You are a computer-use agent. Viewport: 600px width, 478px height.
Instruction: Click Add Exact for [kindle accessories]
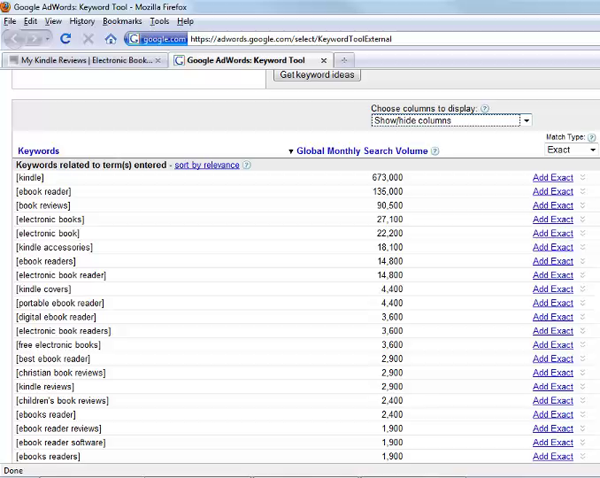tap(552, 247)
